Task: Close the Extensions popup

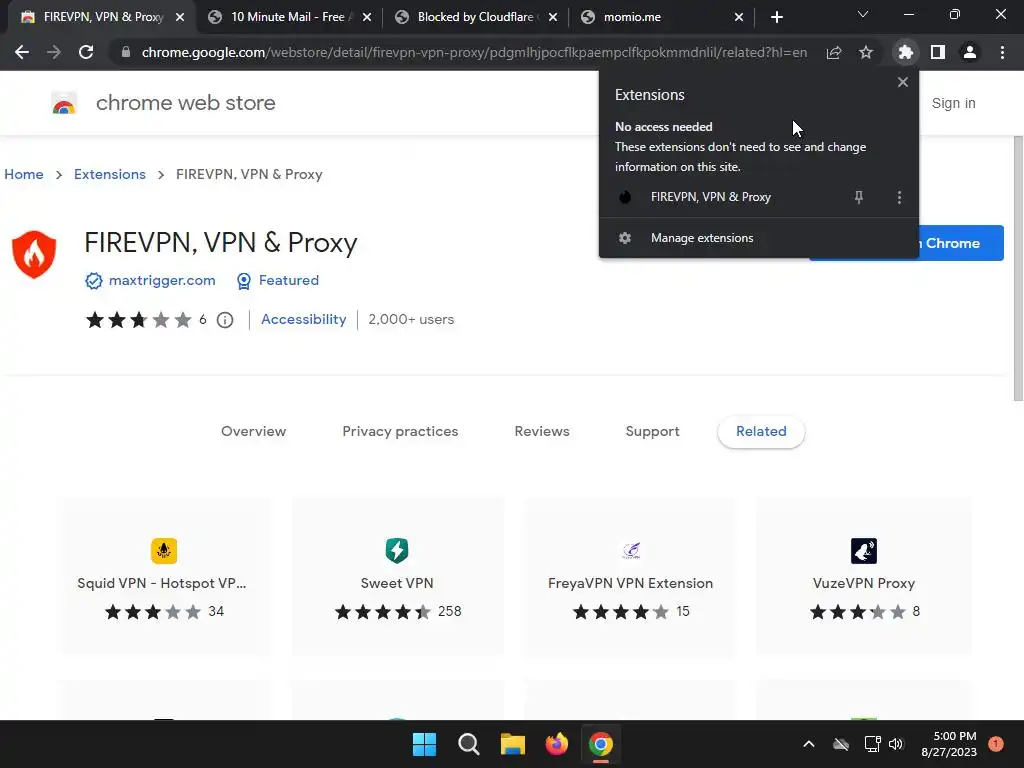Action: [903, 82]
